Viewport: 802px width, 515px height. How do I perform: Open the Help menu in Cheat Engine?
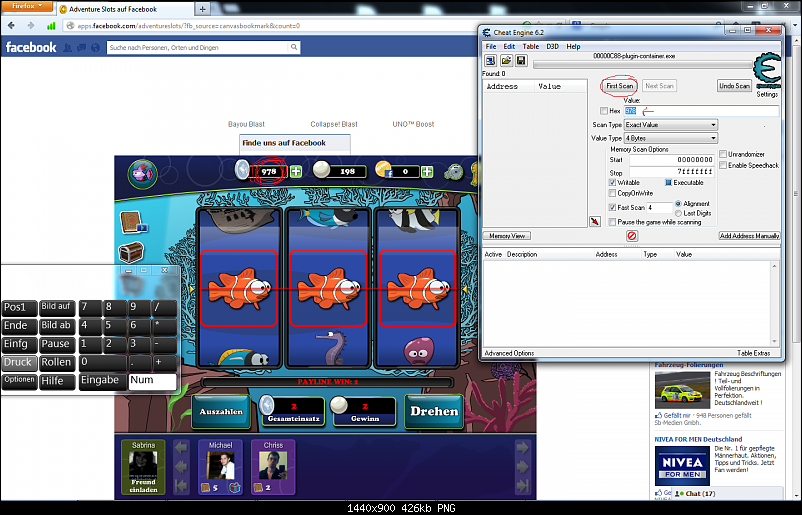click(x=573, y=46)
